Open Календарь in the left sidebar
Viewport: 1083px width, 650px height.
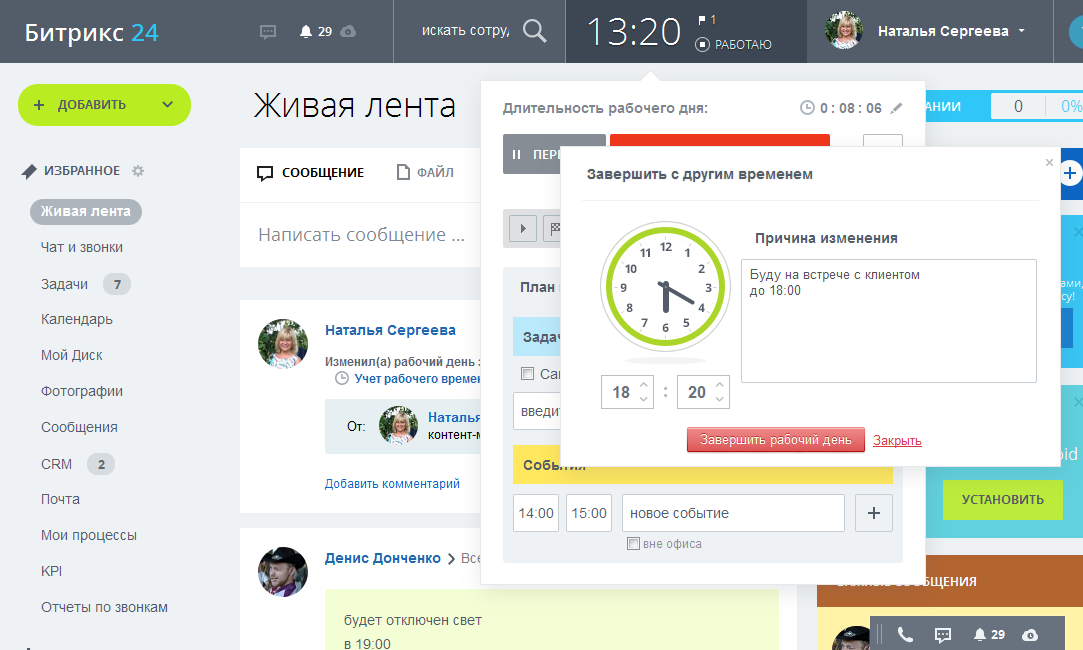click(x=76, y=319)
